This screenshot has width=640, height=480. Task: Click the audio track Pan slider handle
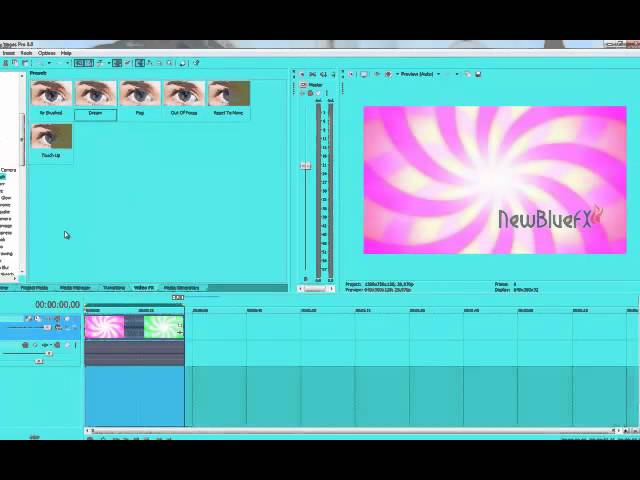39,361
